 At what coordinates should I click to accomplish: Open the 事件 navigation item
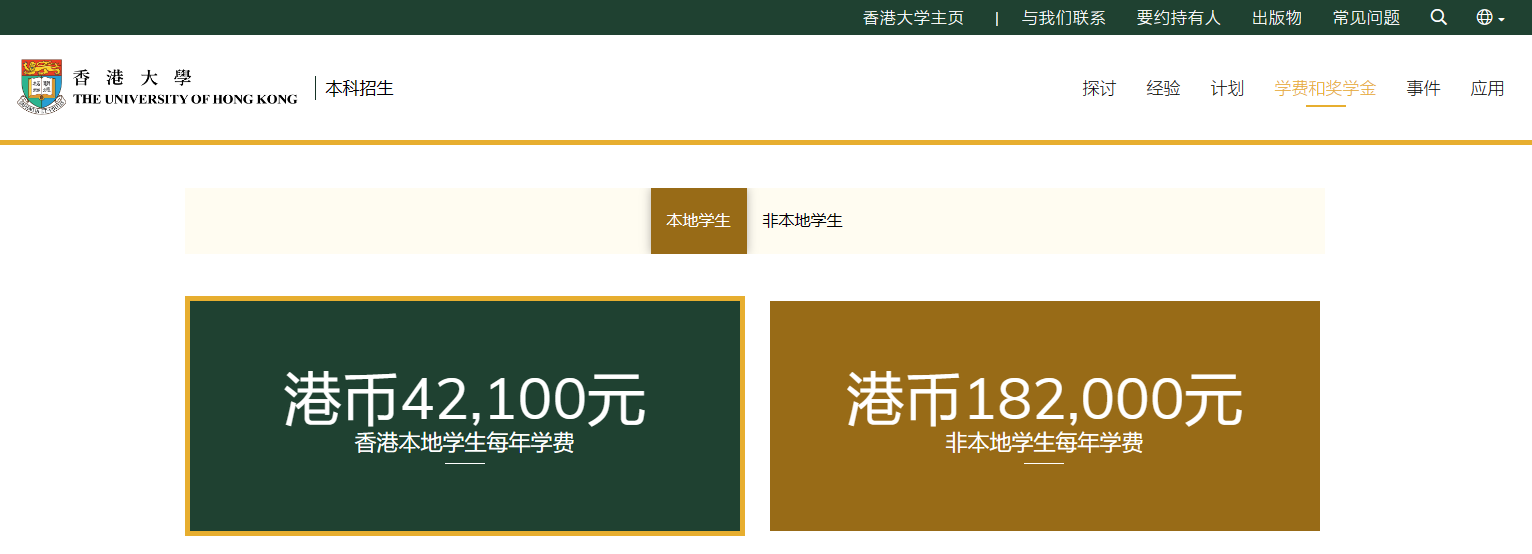pyautogui.click(x=1423, y=88)
